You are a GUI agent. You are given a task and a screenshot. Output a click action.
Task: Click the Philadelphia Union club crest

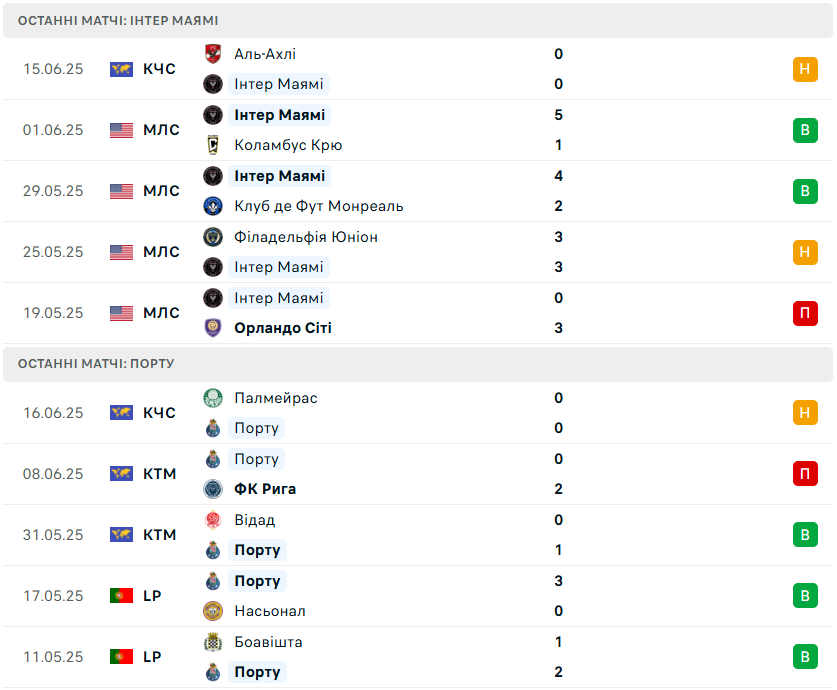coord(213,237)
